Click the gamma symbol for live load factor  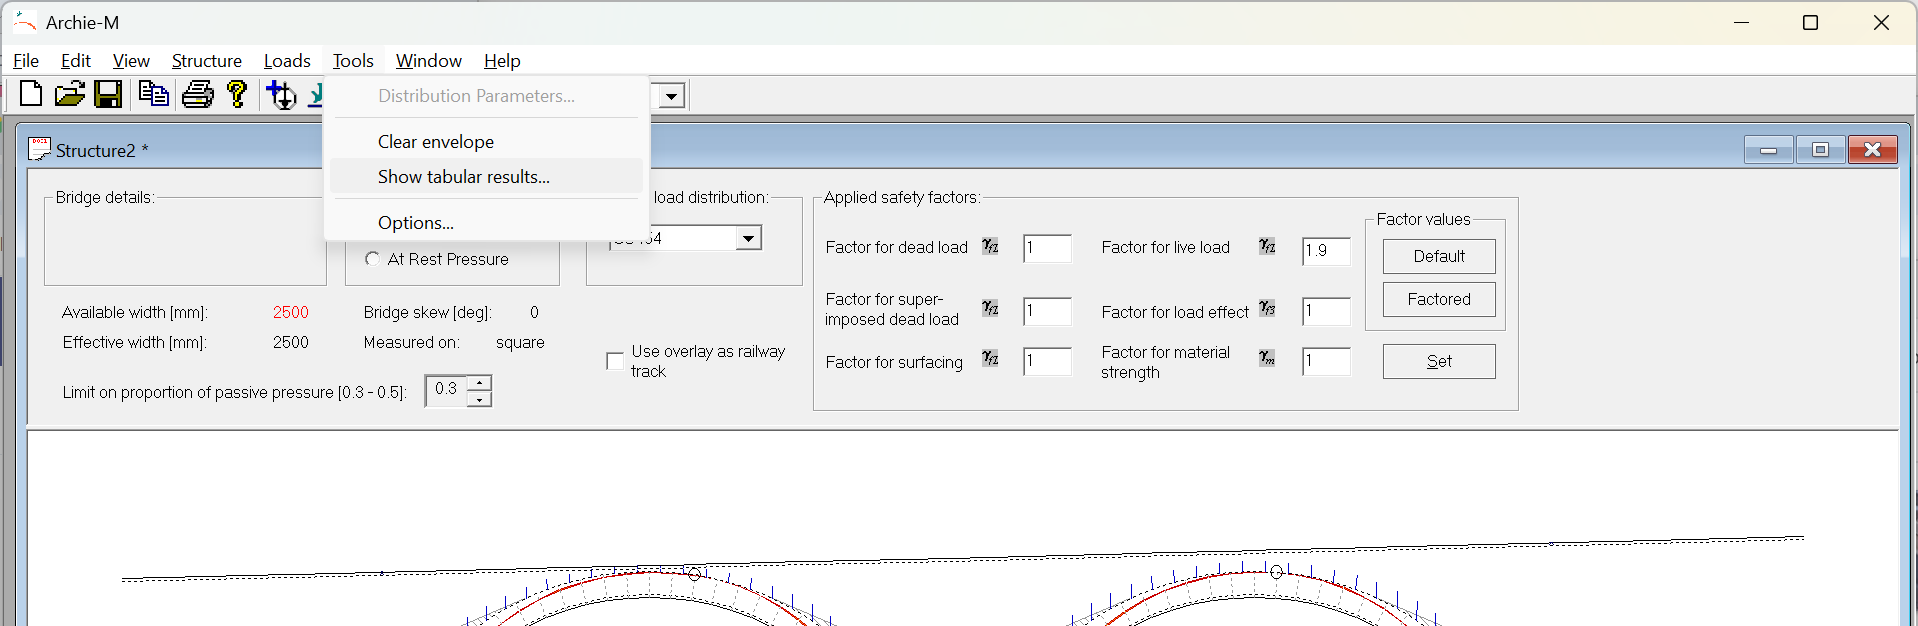(x=1267, y=246)
